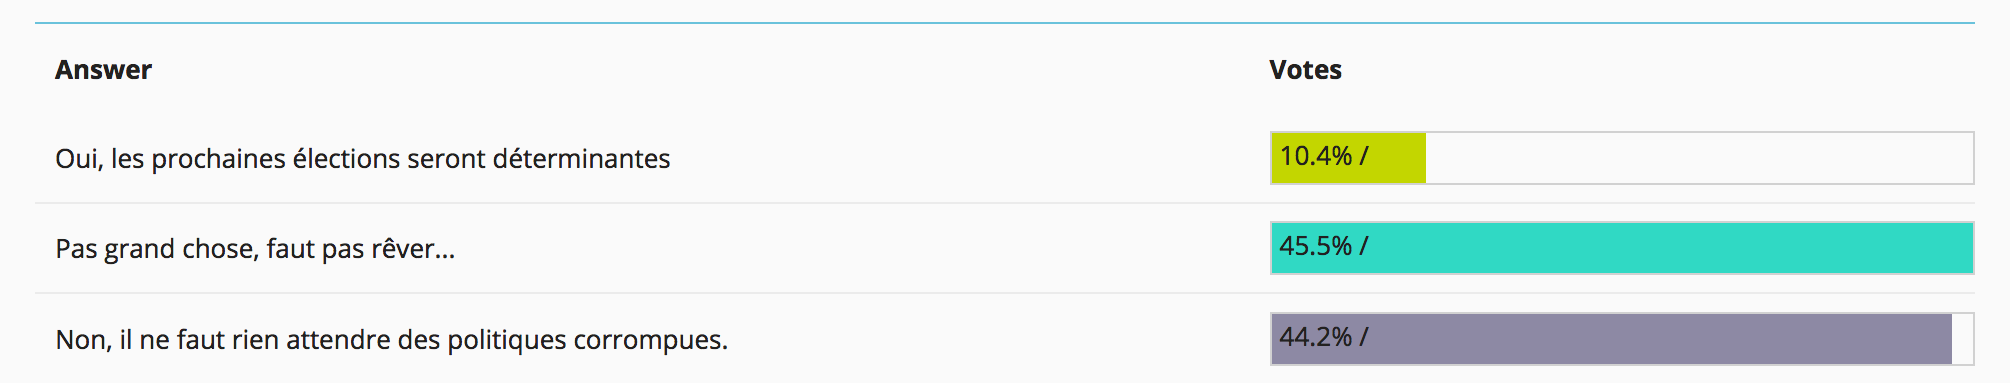Image resolution: width=2010 pixels, height=383 pixels.
Task: Click the 10.4% percentage label
Action: coord(1316,156)
